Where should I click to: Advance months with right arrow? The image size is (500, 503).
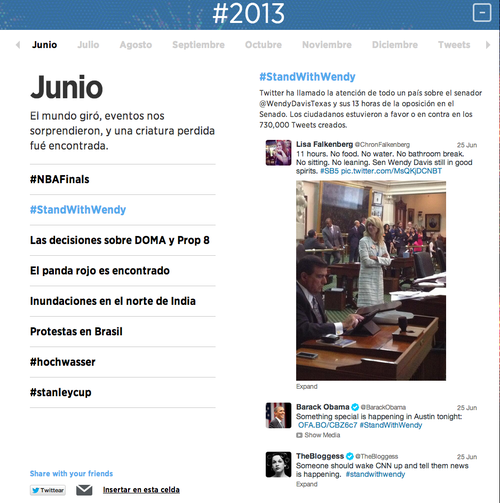[488, 45]
